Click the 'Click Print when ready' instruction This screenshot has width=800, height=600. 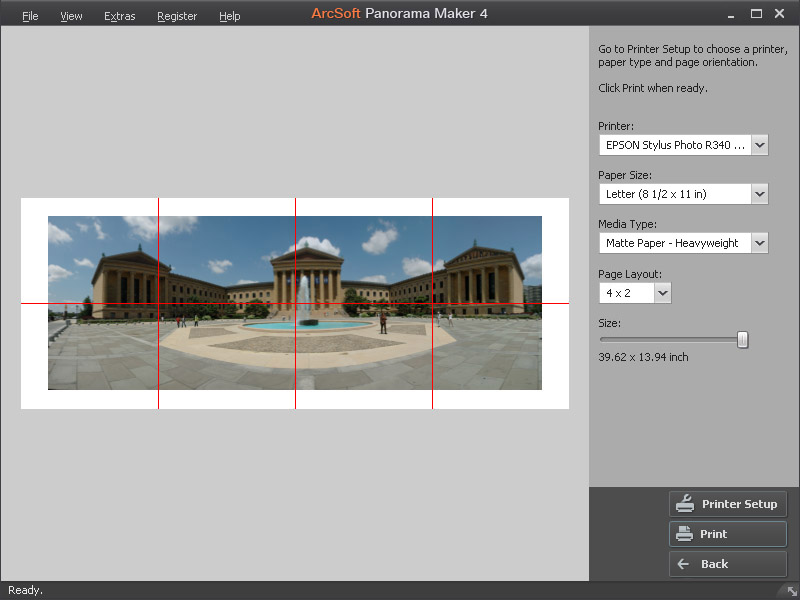(653, 88)
